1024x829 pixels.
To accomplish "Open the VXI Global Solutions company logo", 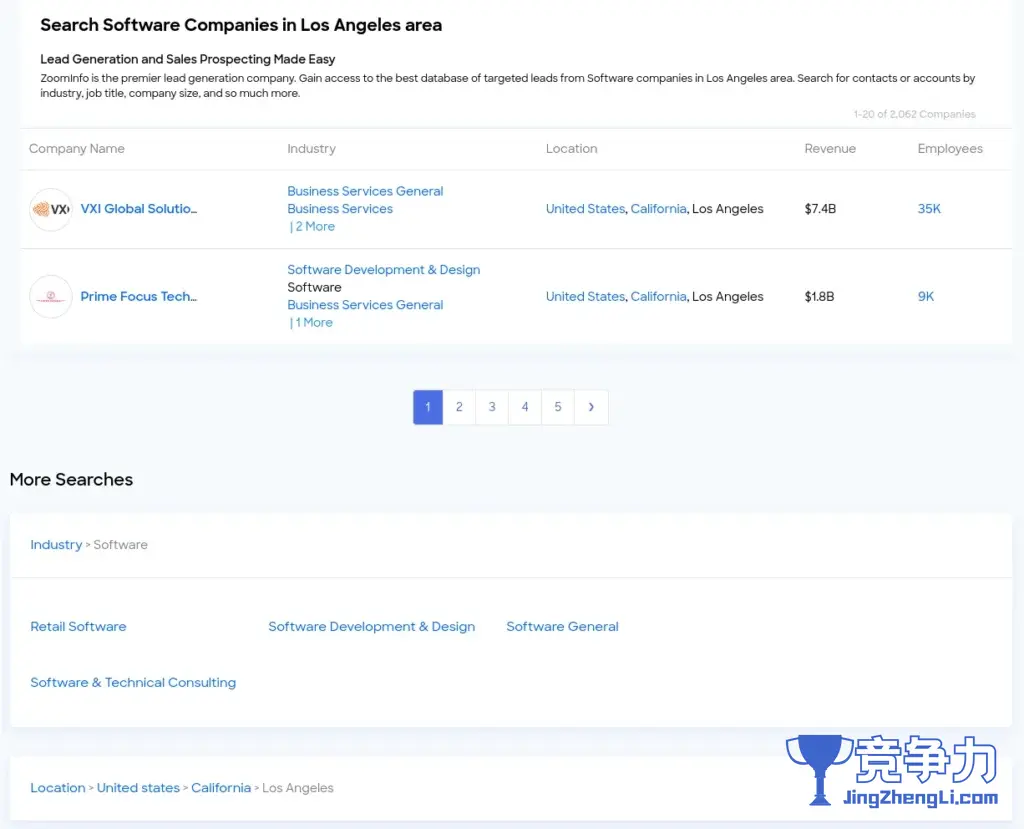I will 51,209.
